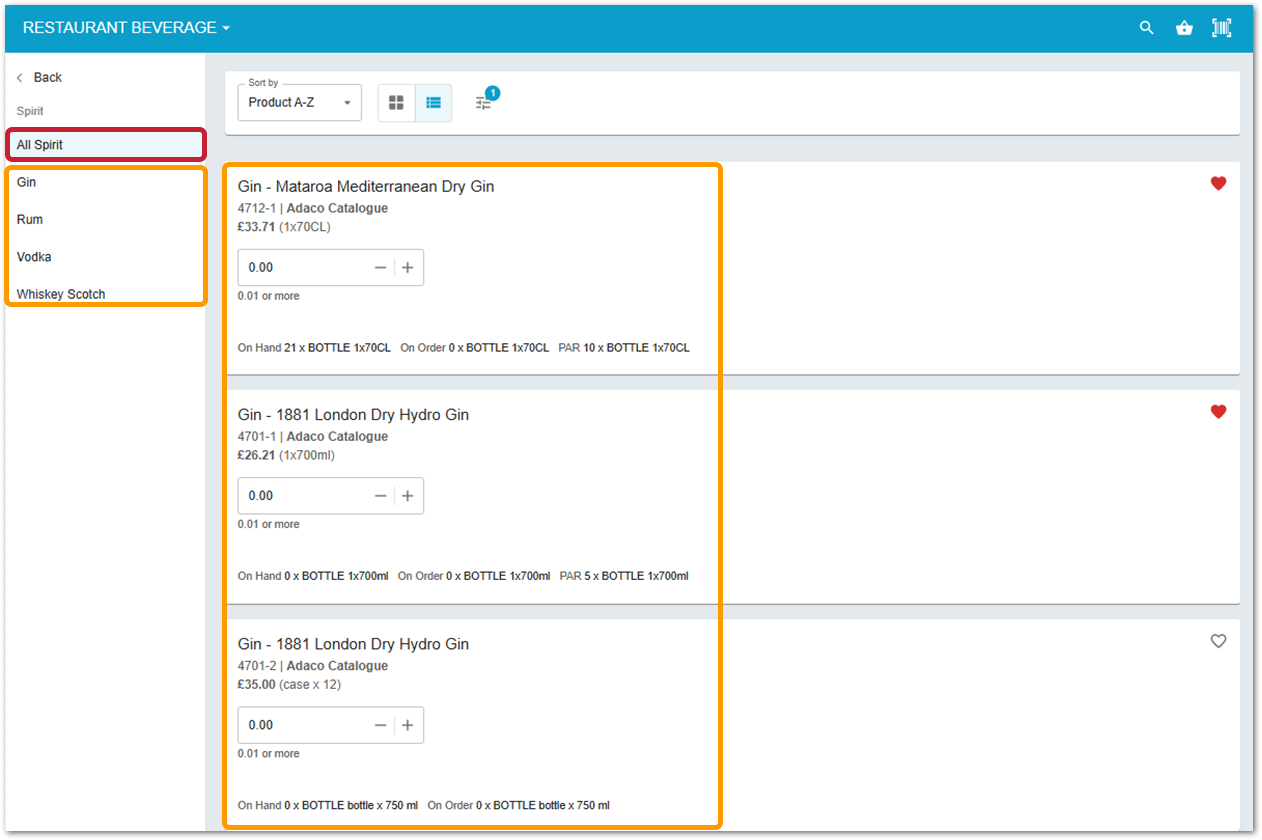Open the Sort by dropdown
1262x840 pixels.
click(x=299, y=102)
